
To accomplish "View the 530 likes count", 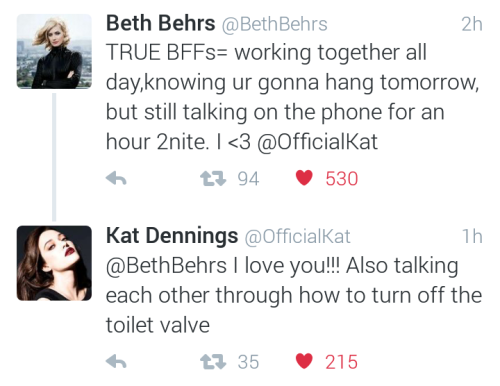I will (342, 179).
